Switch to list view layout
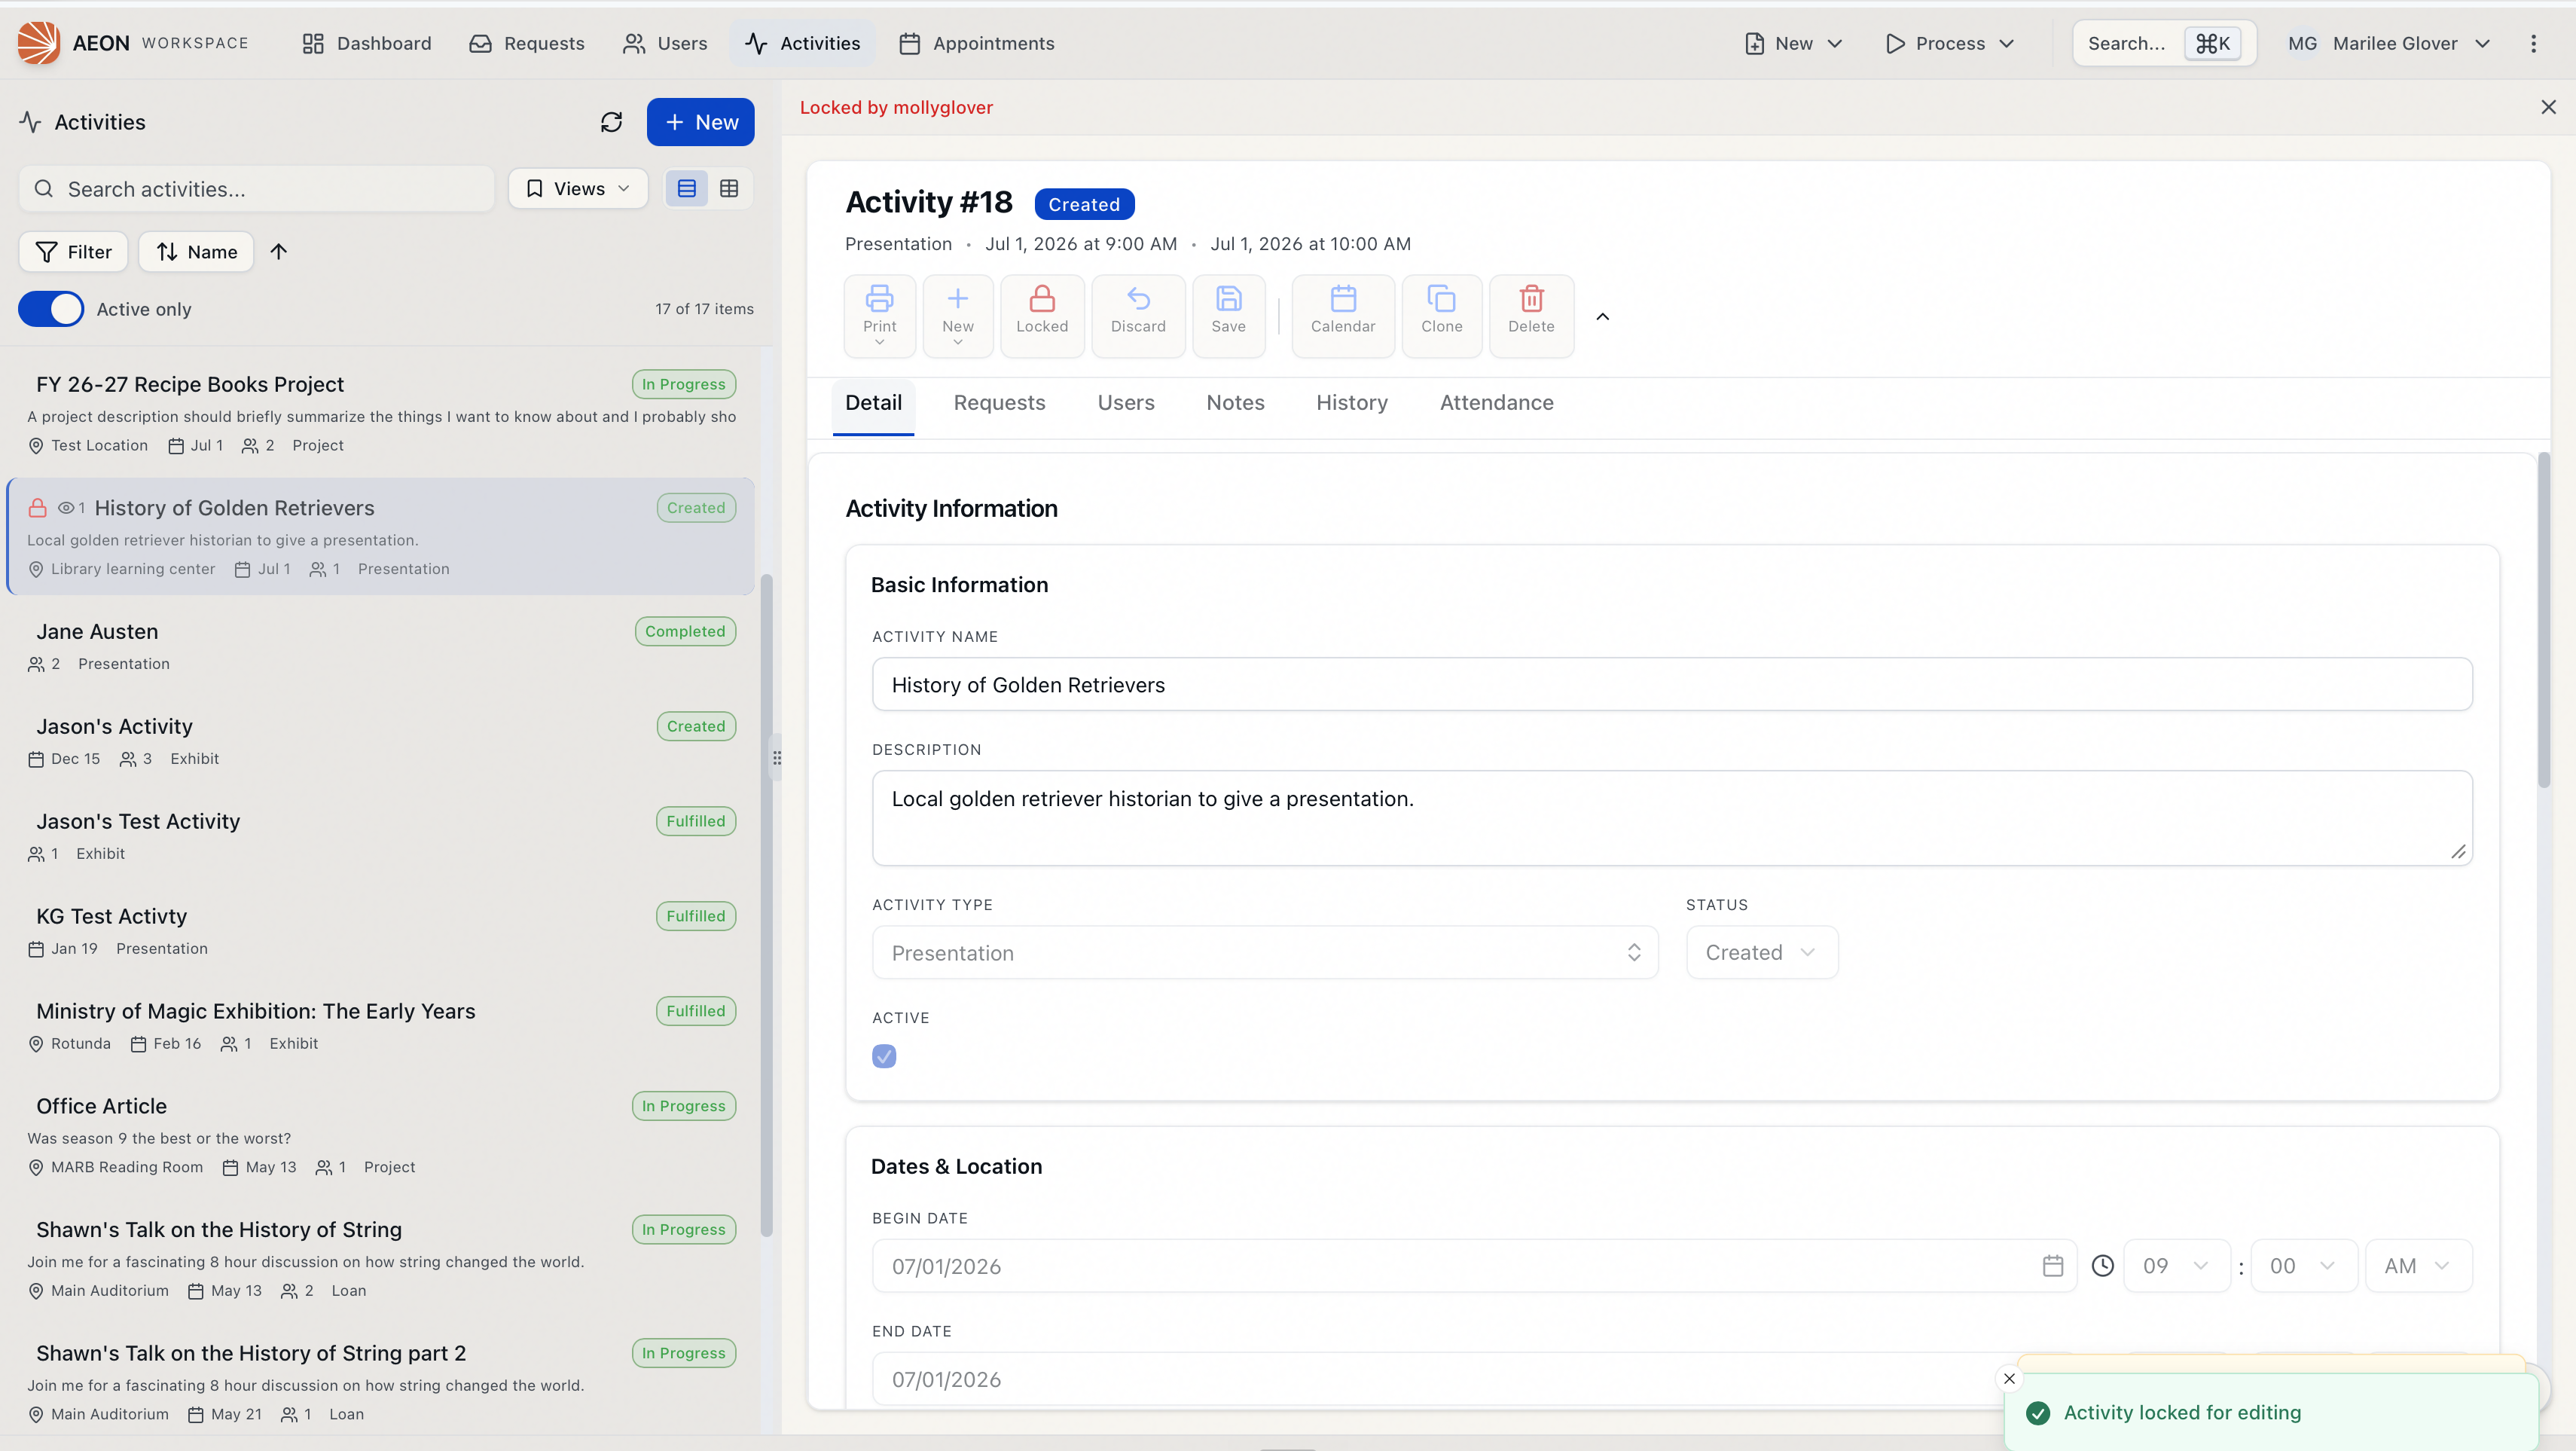The width and height of the screenshot is (2576, 1451). tap(687, 189)
